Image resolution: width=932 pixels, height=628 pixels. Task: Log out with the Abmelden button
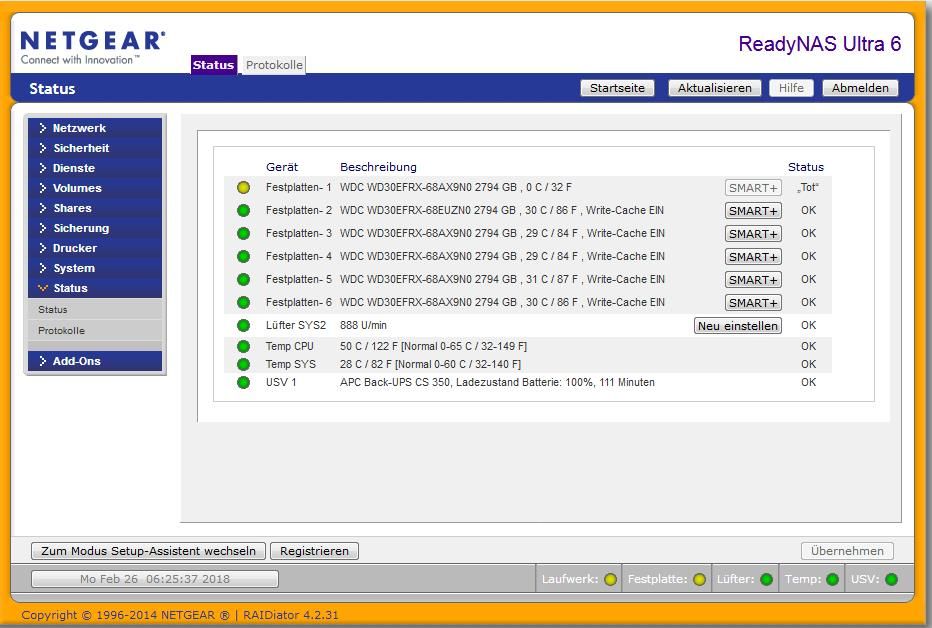(860, 88)
